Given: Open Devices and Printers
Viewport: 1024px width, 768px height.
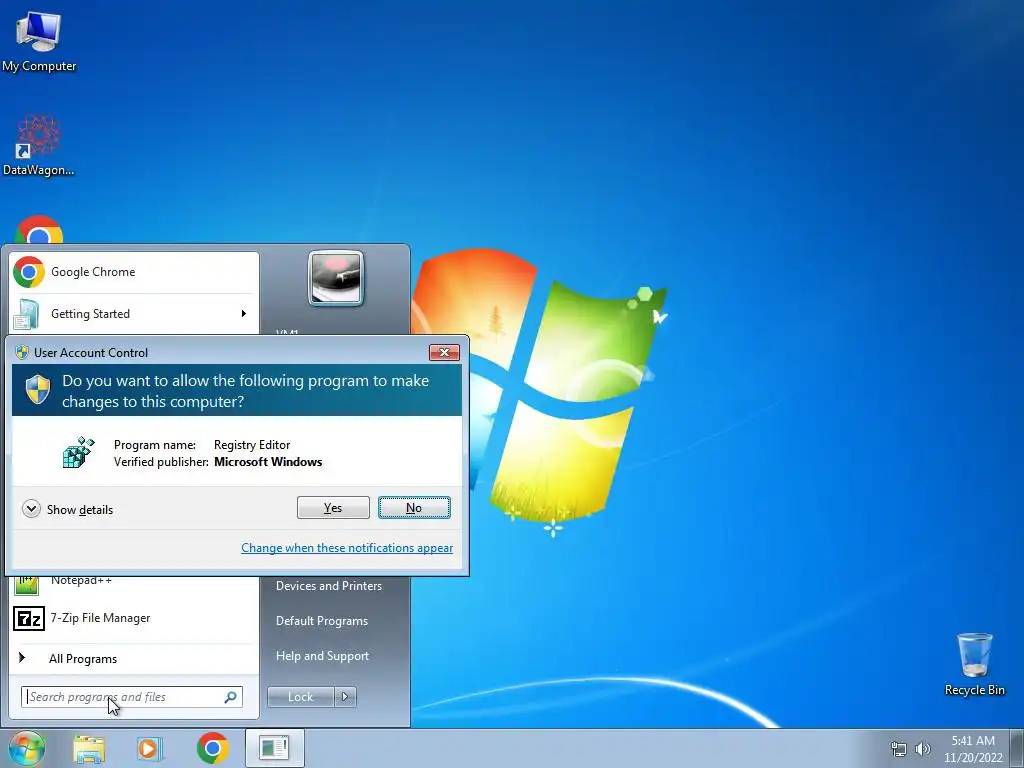Looking at the screenshot, I should pos(329,586).
